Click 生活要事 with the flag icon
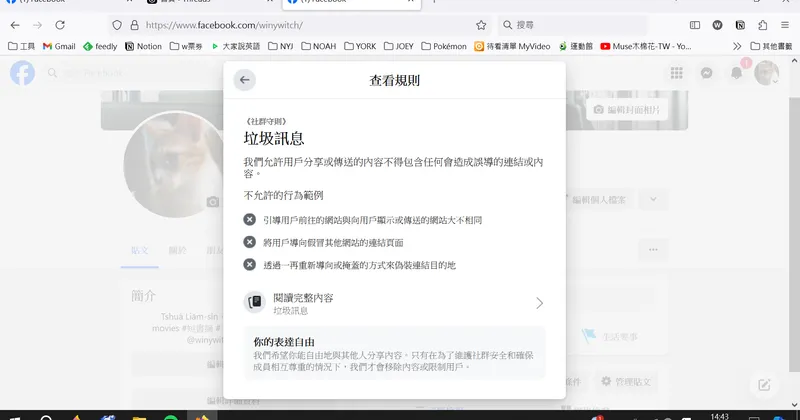Viewport: 800px width, 420px height. click(x=610, y=337)
